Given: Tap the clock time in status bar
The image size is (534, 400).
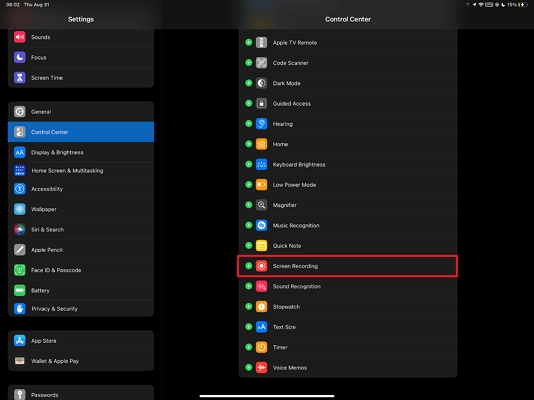Looking at the screenshot, I should (x=13, y=5).
